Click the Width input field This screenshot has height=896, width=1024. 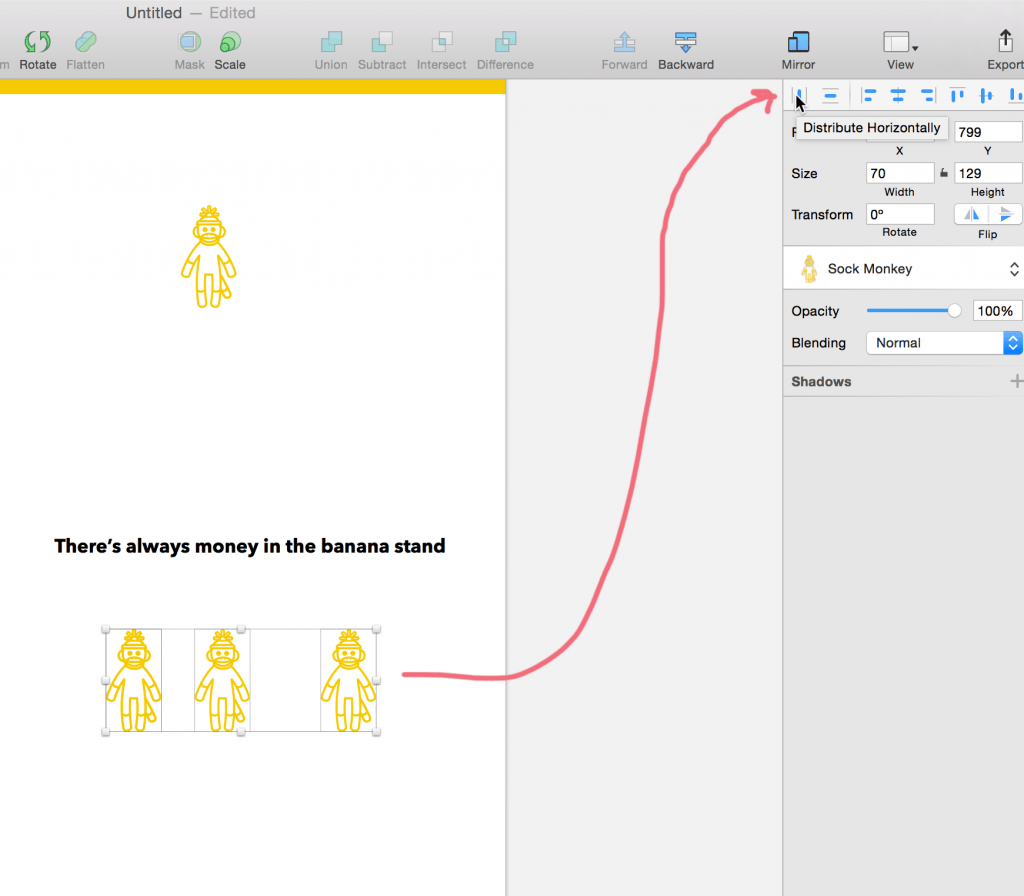[899, 173]
